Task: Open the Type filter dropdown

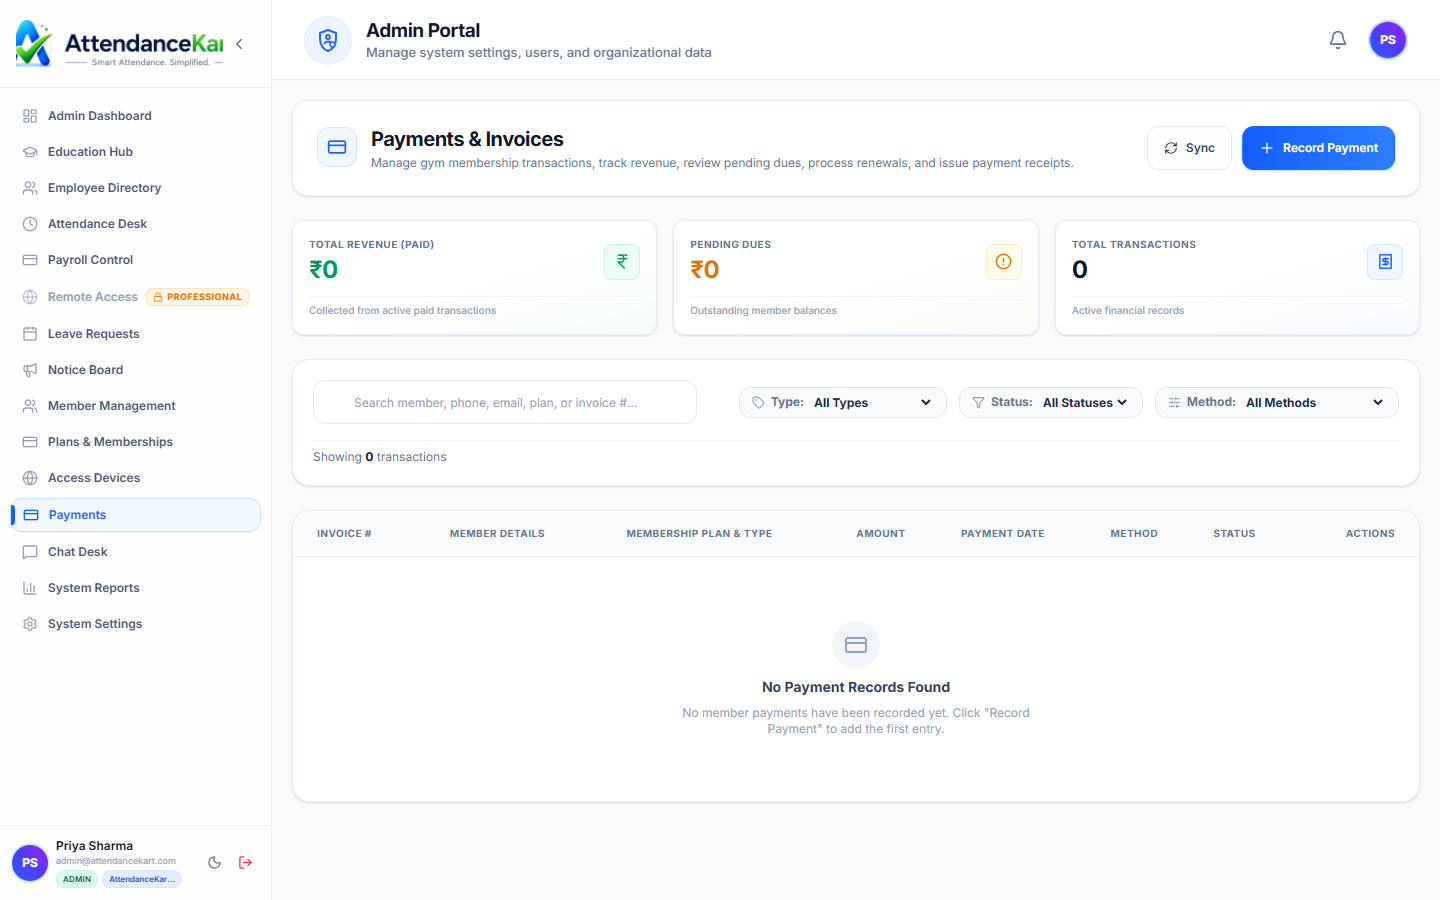Action: (x=843, y=402)
